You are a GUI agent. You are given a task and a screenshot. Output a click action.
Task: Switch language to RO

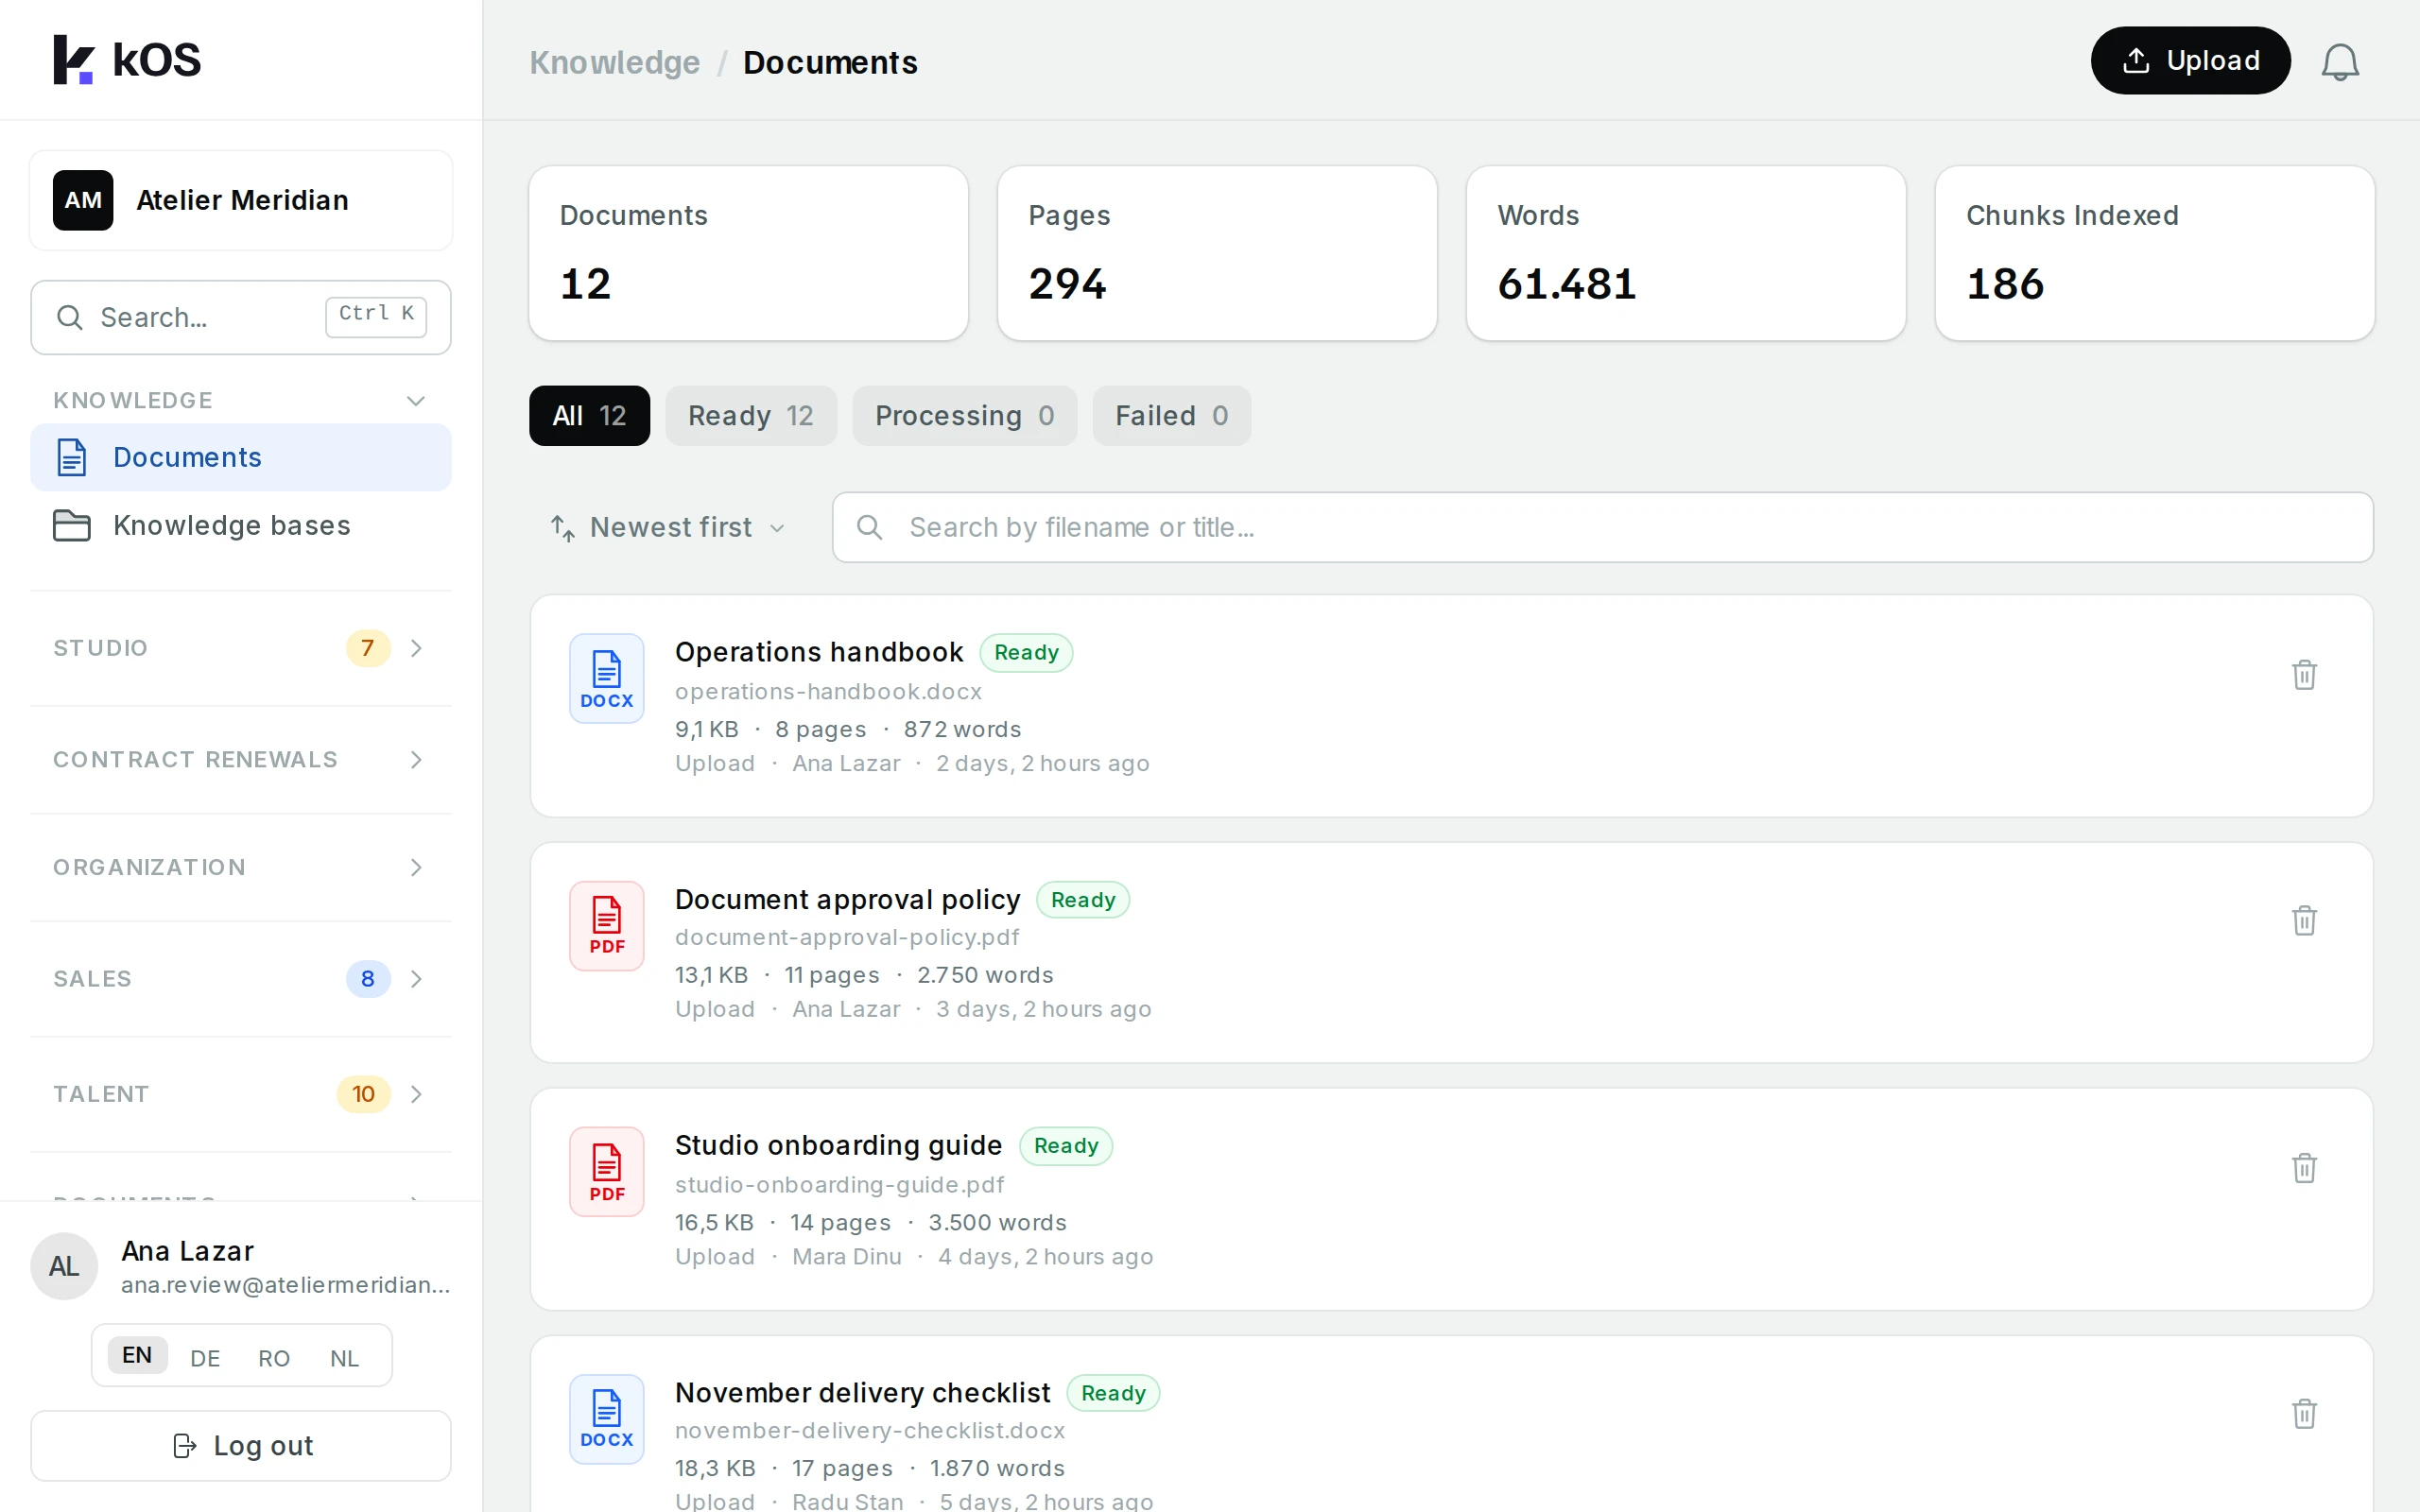pyautogui.click(x=274, y=1357)
